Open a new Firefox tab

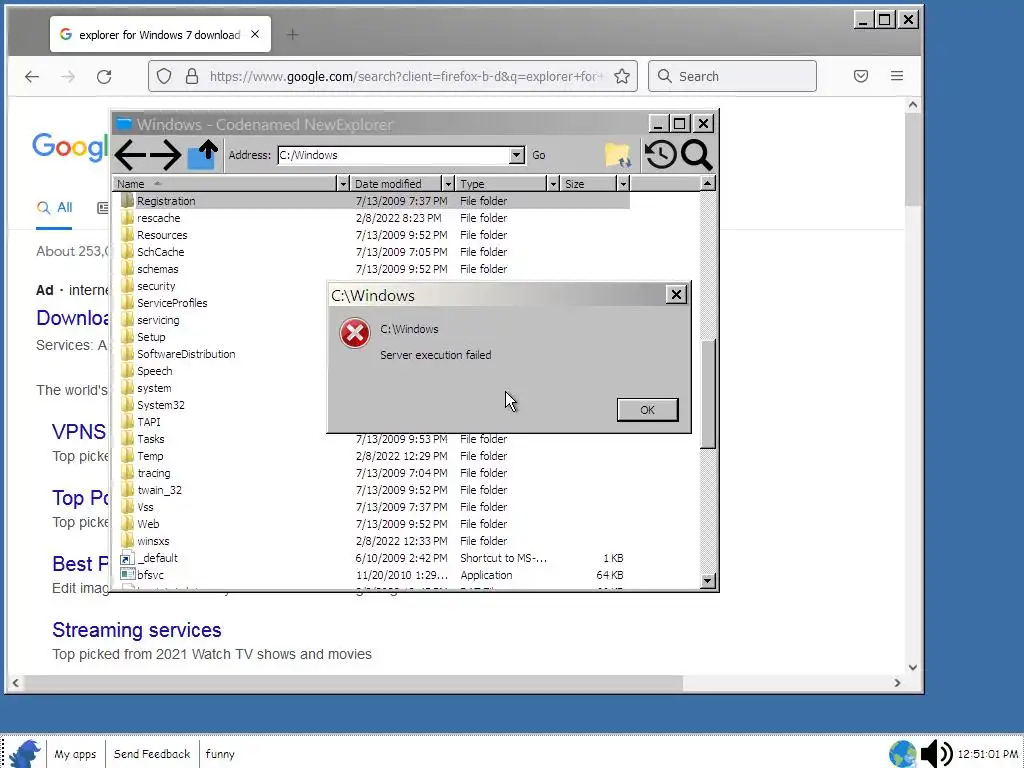coord(293,35)
